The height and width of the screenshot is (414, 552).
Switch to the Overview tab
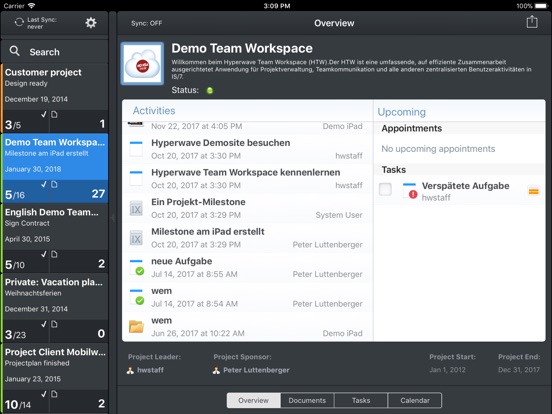[x=253, y=401]
